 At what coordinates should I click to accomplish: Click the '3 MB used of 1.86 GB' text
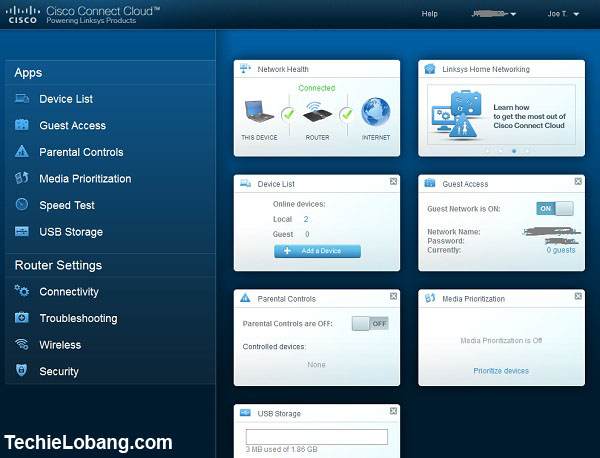point(281,449)
